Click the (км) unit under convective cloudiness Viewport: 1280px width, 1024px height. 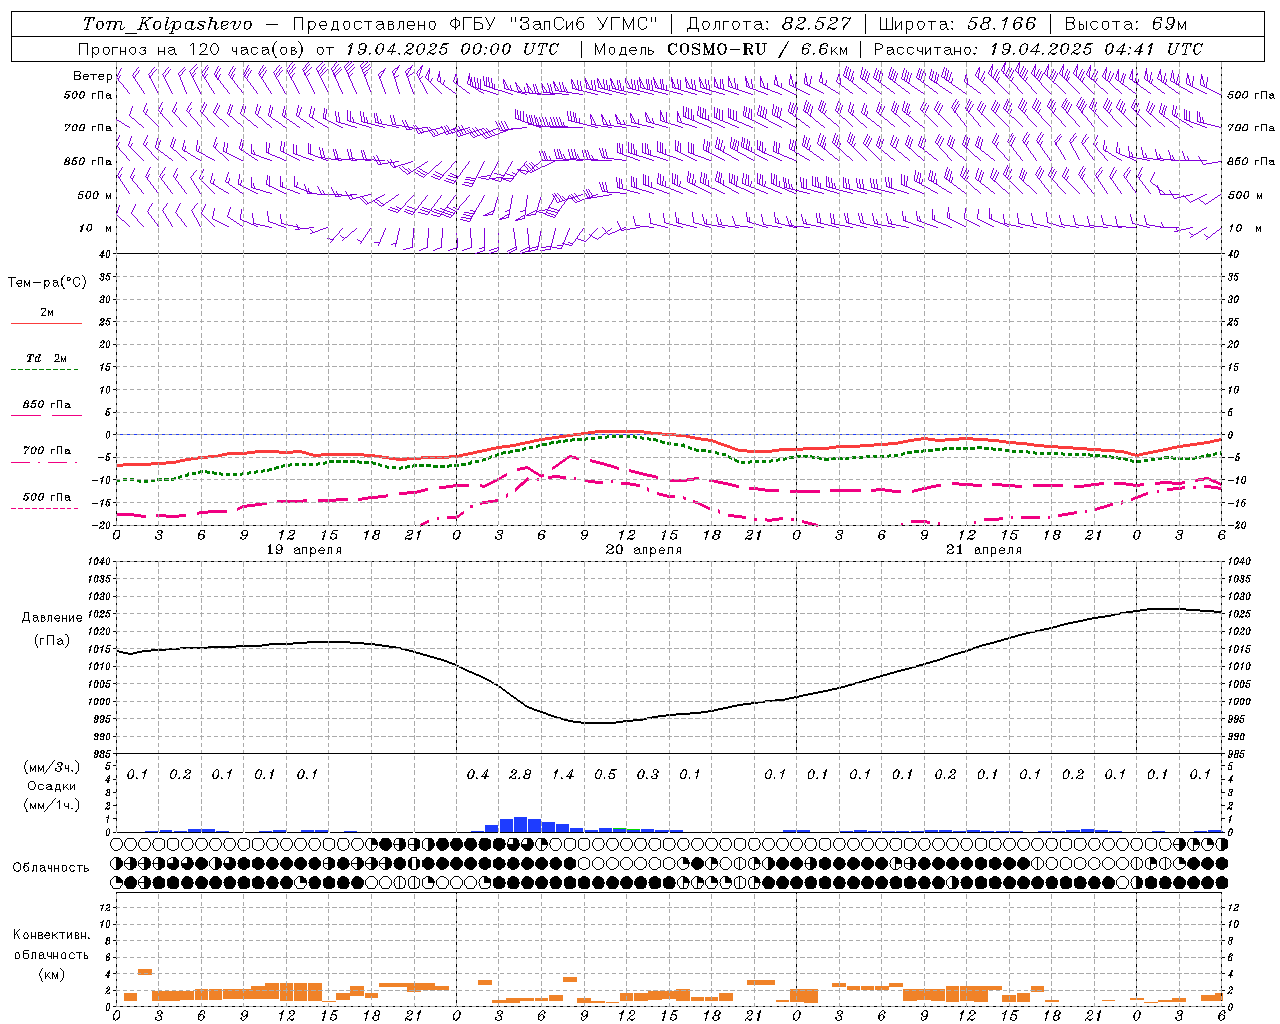(51, 974)
